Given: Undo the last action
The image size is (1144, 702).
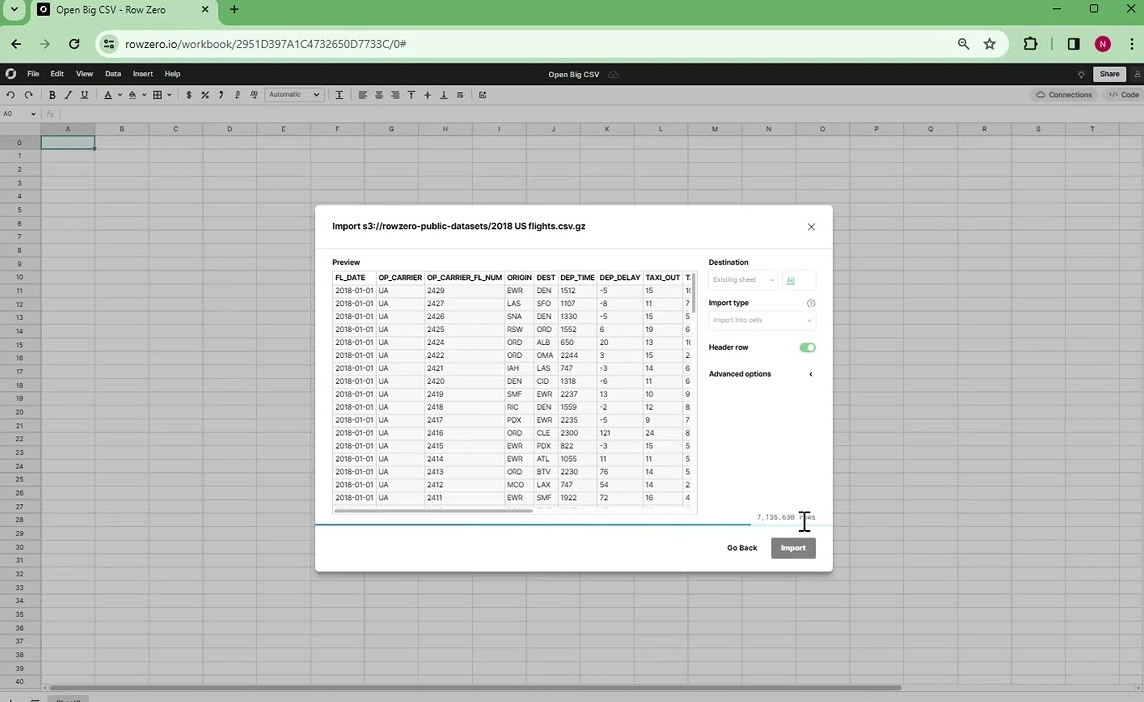Looking at the screenshot, I should (x=10, y=95).
